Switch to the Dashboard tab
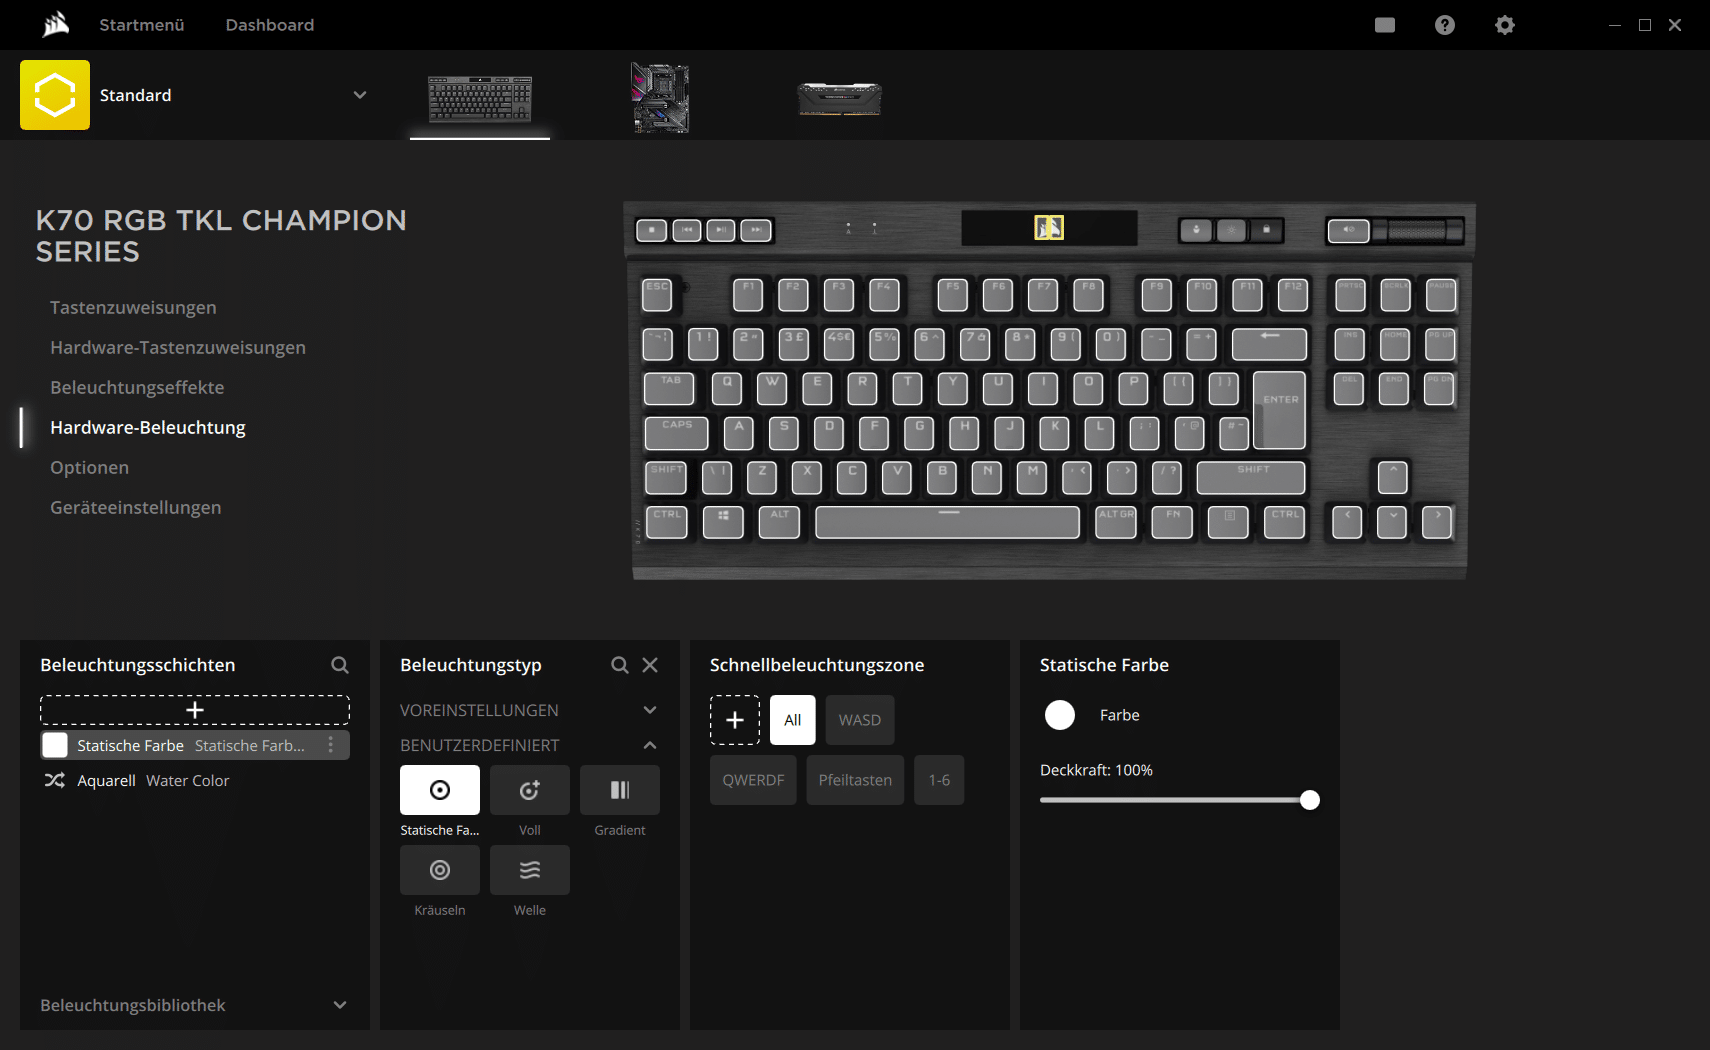Viewport: 1710px width, 1050px height. [269, 25]
